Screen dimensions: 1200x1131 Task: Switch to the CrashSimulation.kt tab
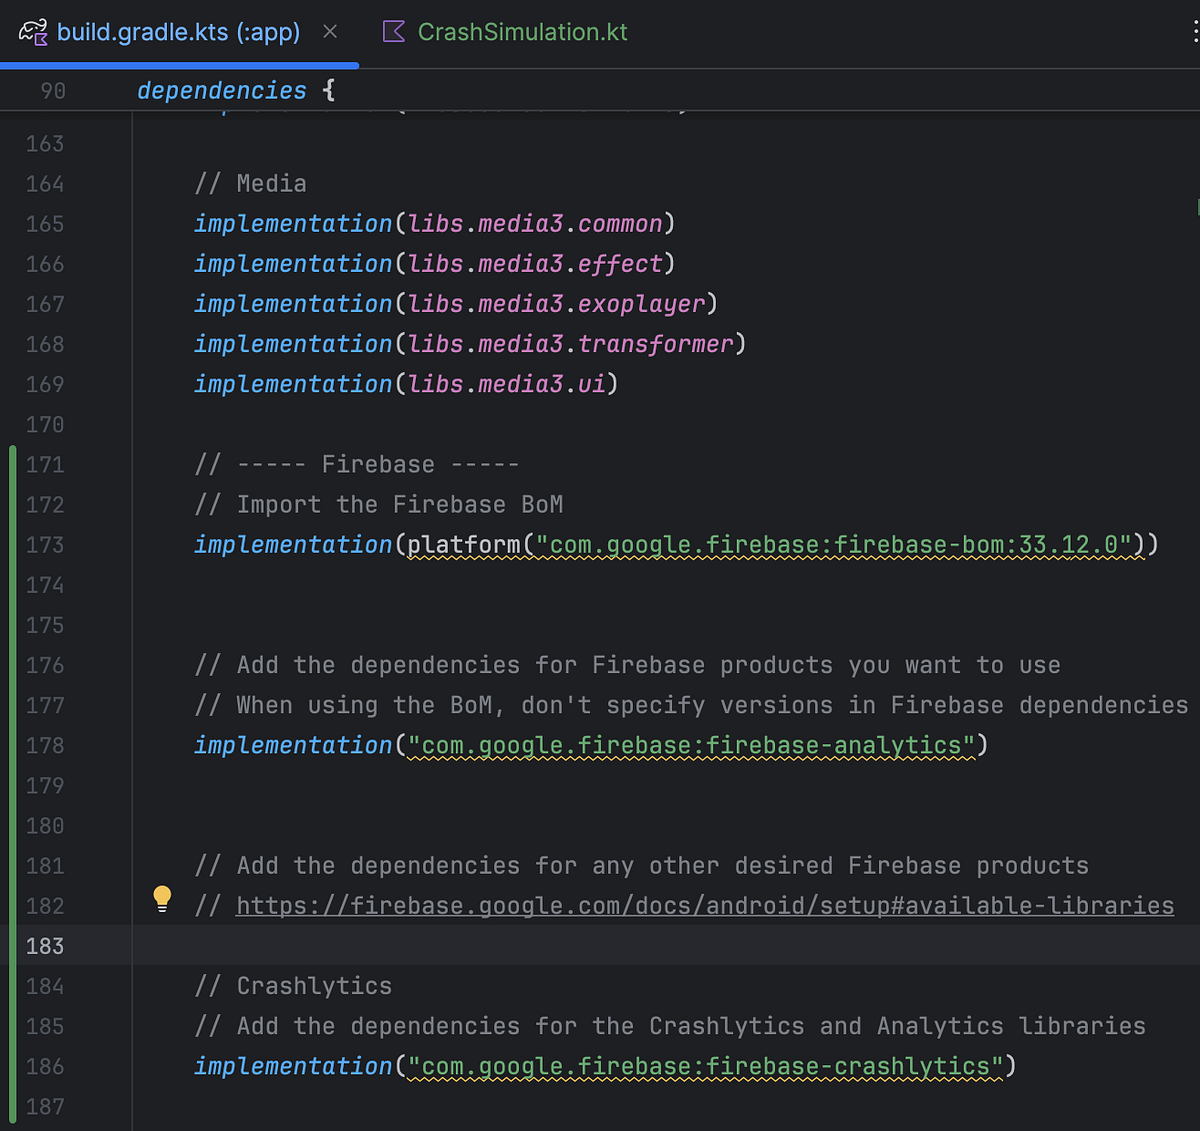522,31
